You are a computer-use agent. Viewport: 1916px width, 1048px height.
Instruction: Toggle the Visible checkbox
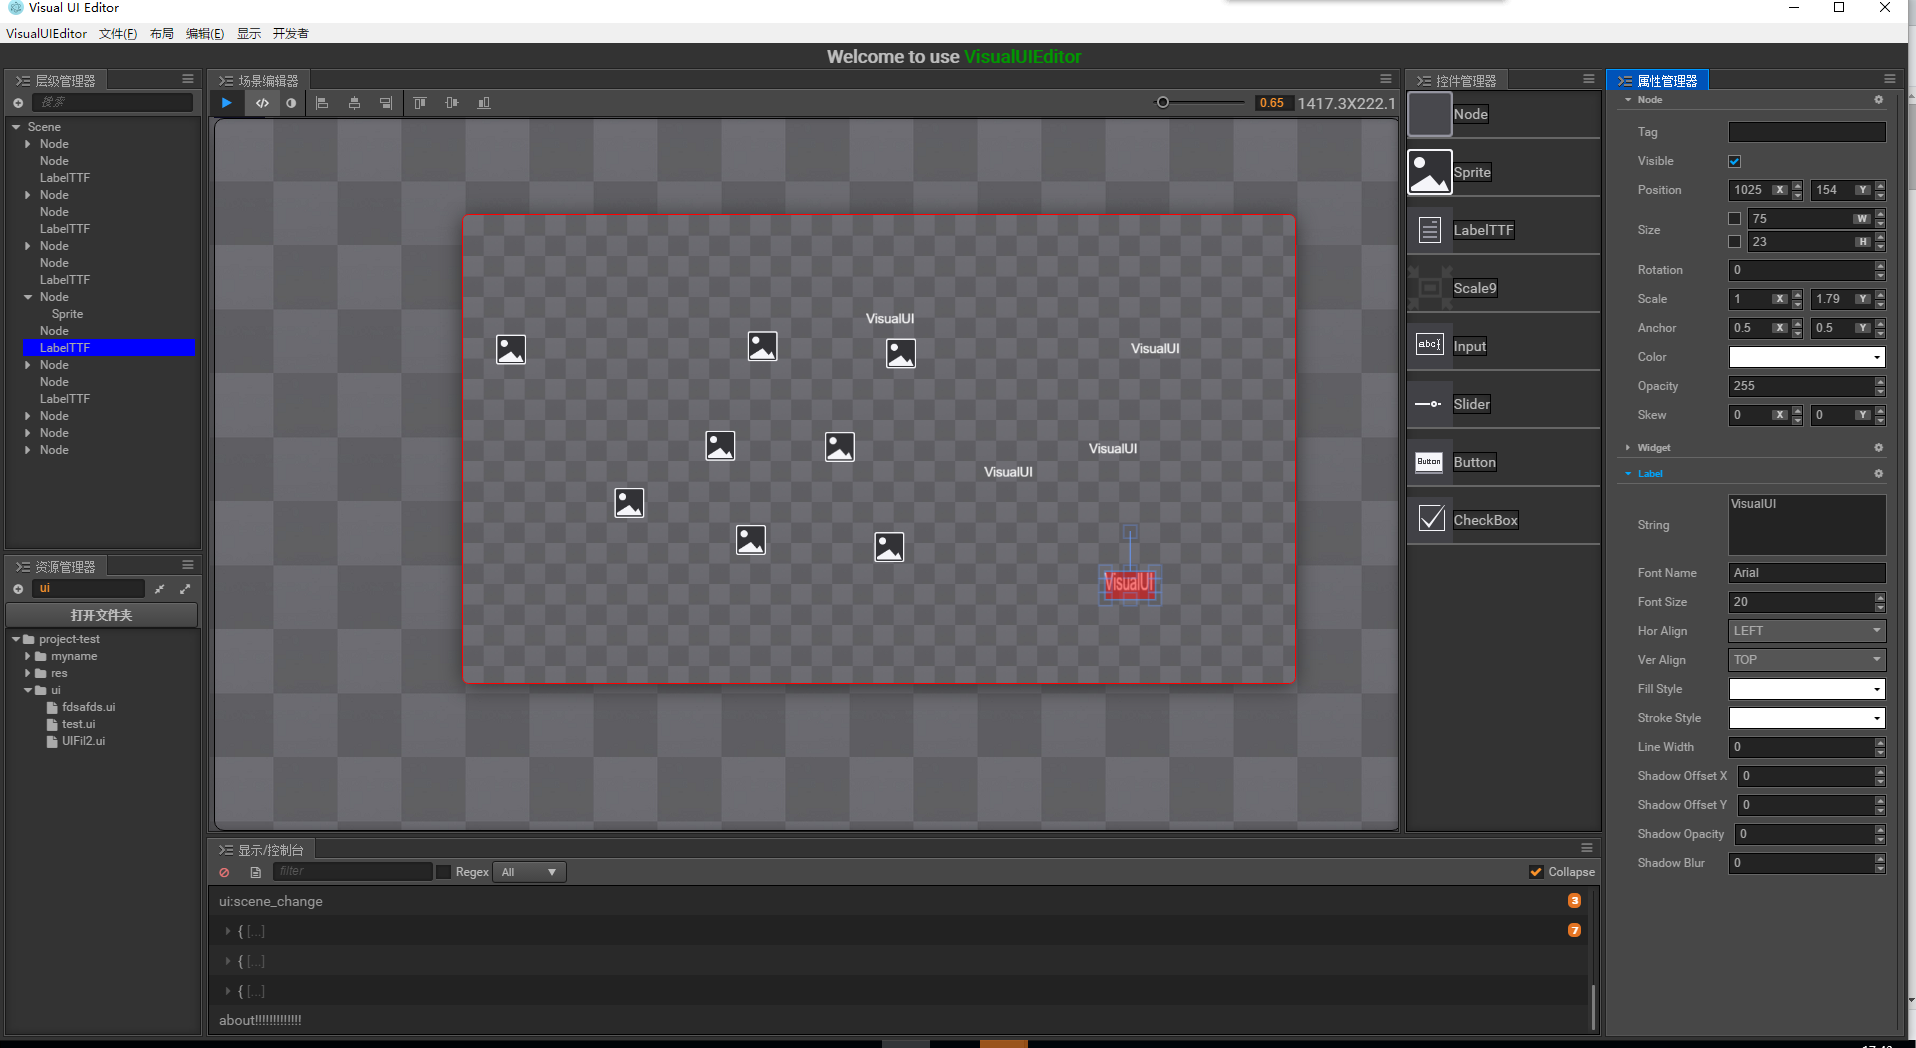(x=1735, y=161)
